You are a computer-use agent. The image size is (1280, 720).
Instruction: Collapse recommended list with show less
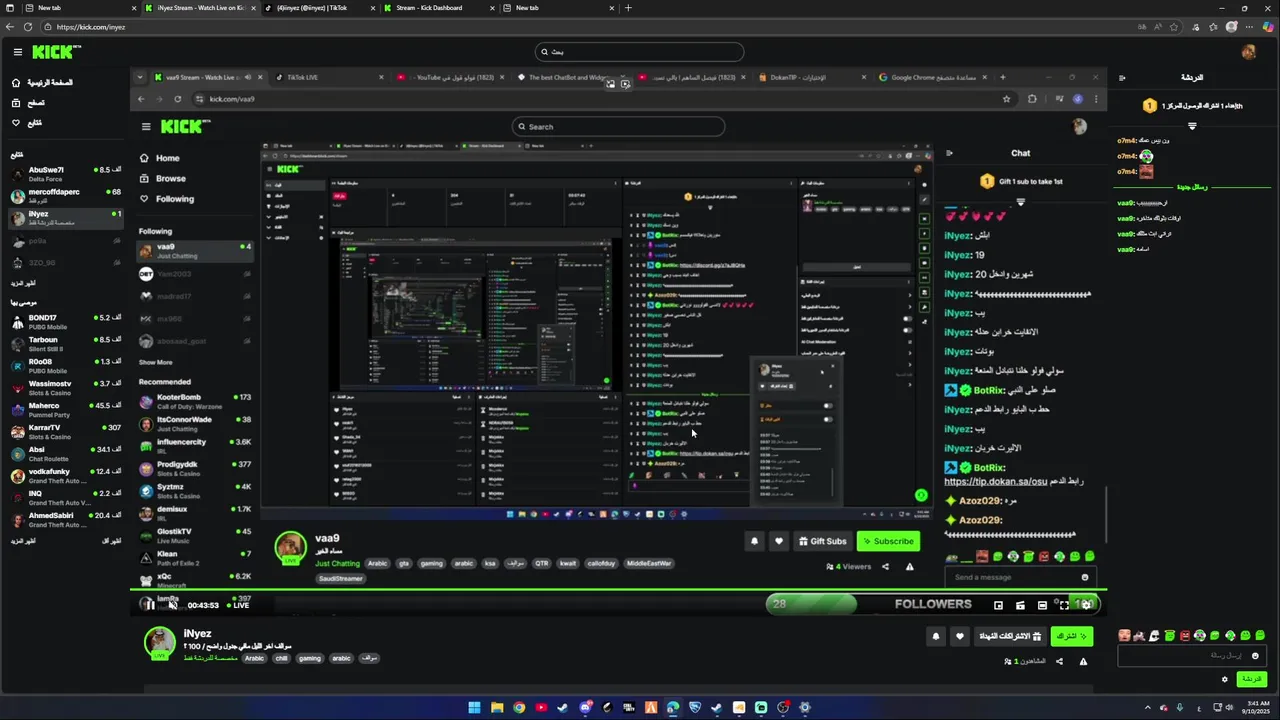tap(112, 541)
